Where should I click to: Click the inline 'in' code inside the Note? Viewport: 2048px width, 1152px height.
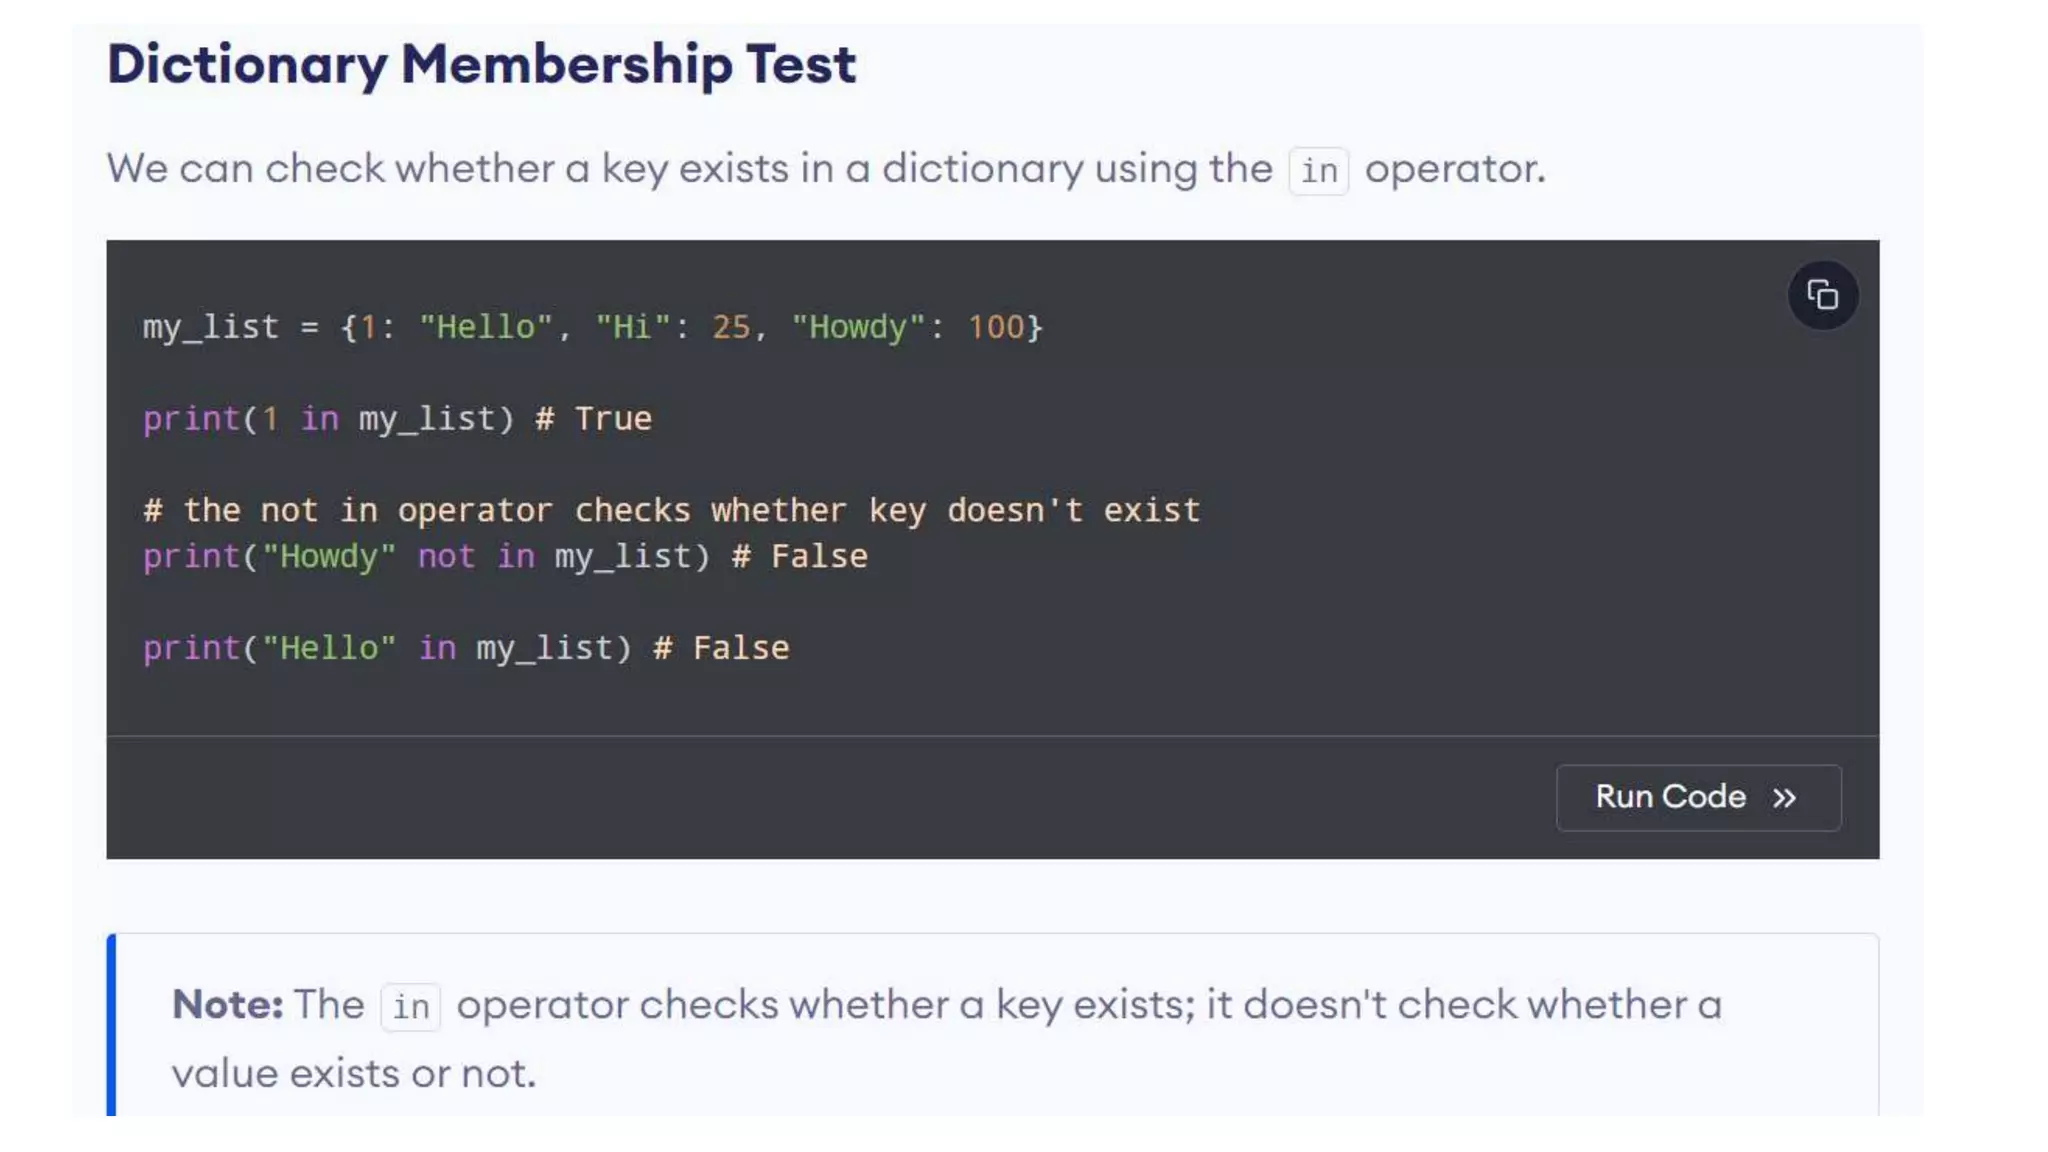(x=410, y=1007)
